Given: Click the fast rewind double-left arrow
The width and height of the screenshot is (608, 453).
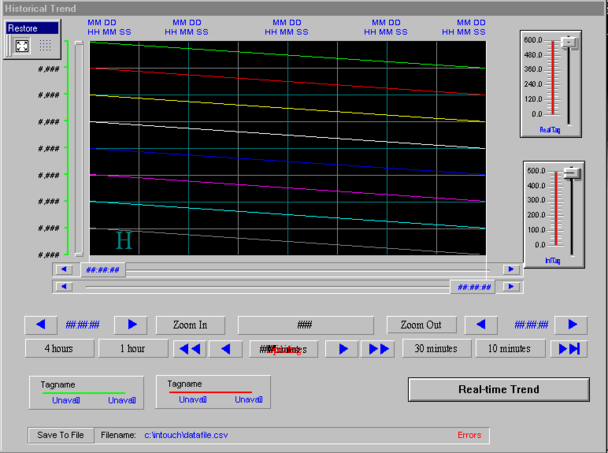Looking at the screenshot, I should tap(189, 349).
